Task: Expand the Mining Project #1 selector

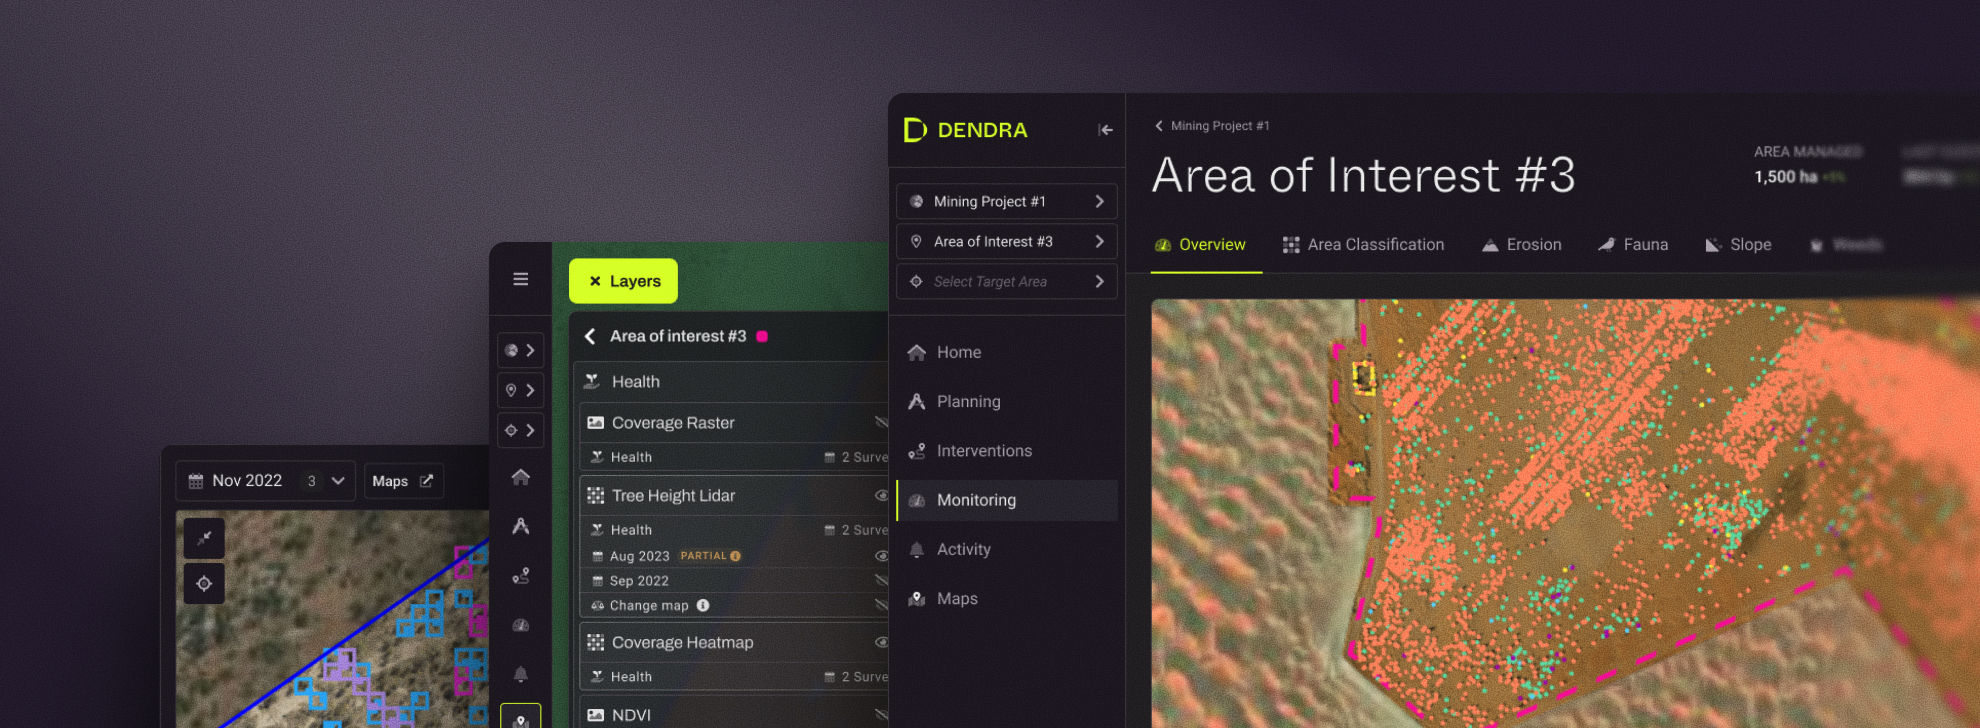Action: point(1007,201)
